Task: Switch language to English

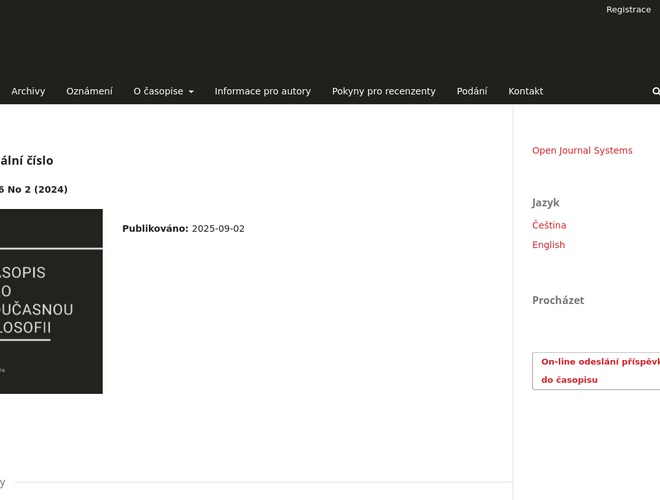Action: click(x=548, y=245)
